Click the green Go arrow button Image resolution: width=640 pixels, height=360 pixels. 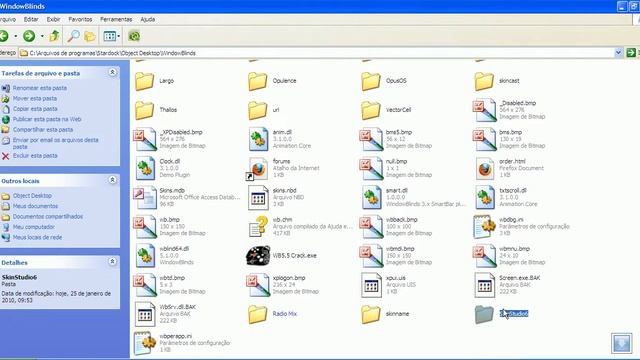[x=631, y=53]
